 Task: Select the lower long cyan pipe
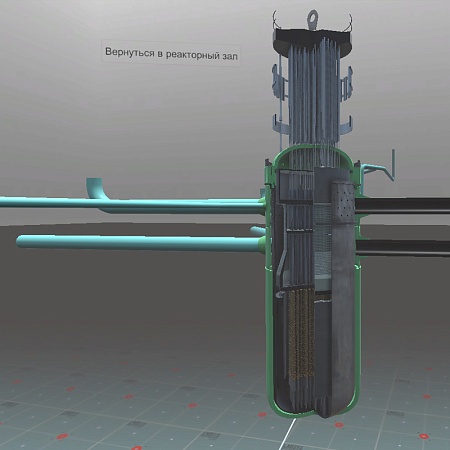[140, 243]
